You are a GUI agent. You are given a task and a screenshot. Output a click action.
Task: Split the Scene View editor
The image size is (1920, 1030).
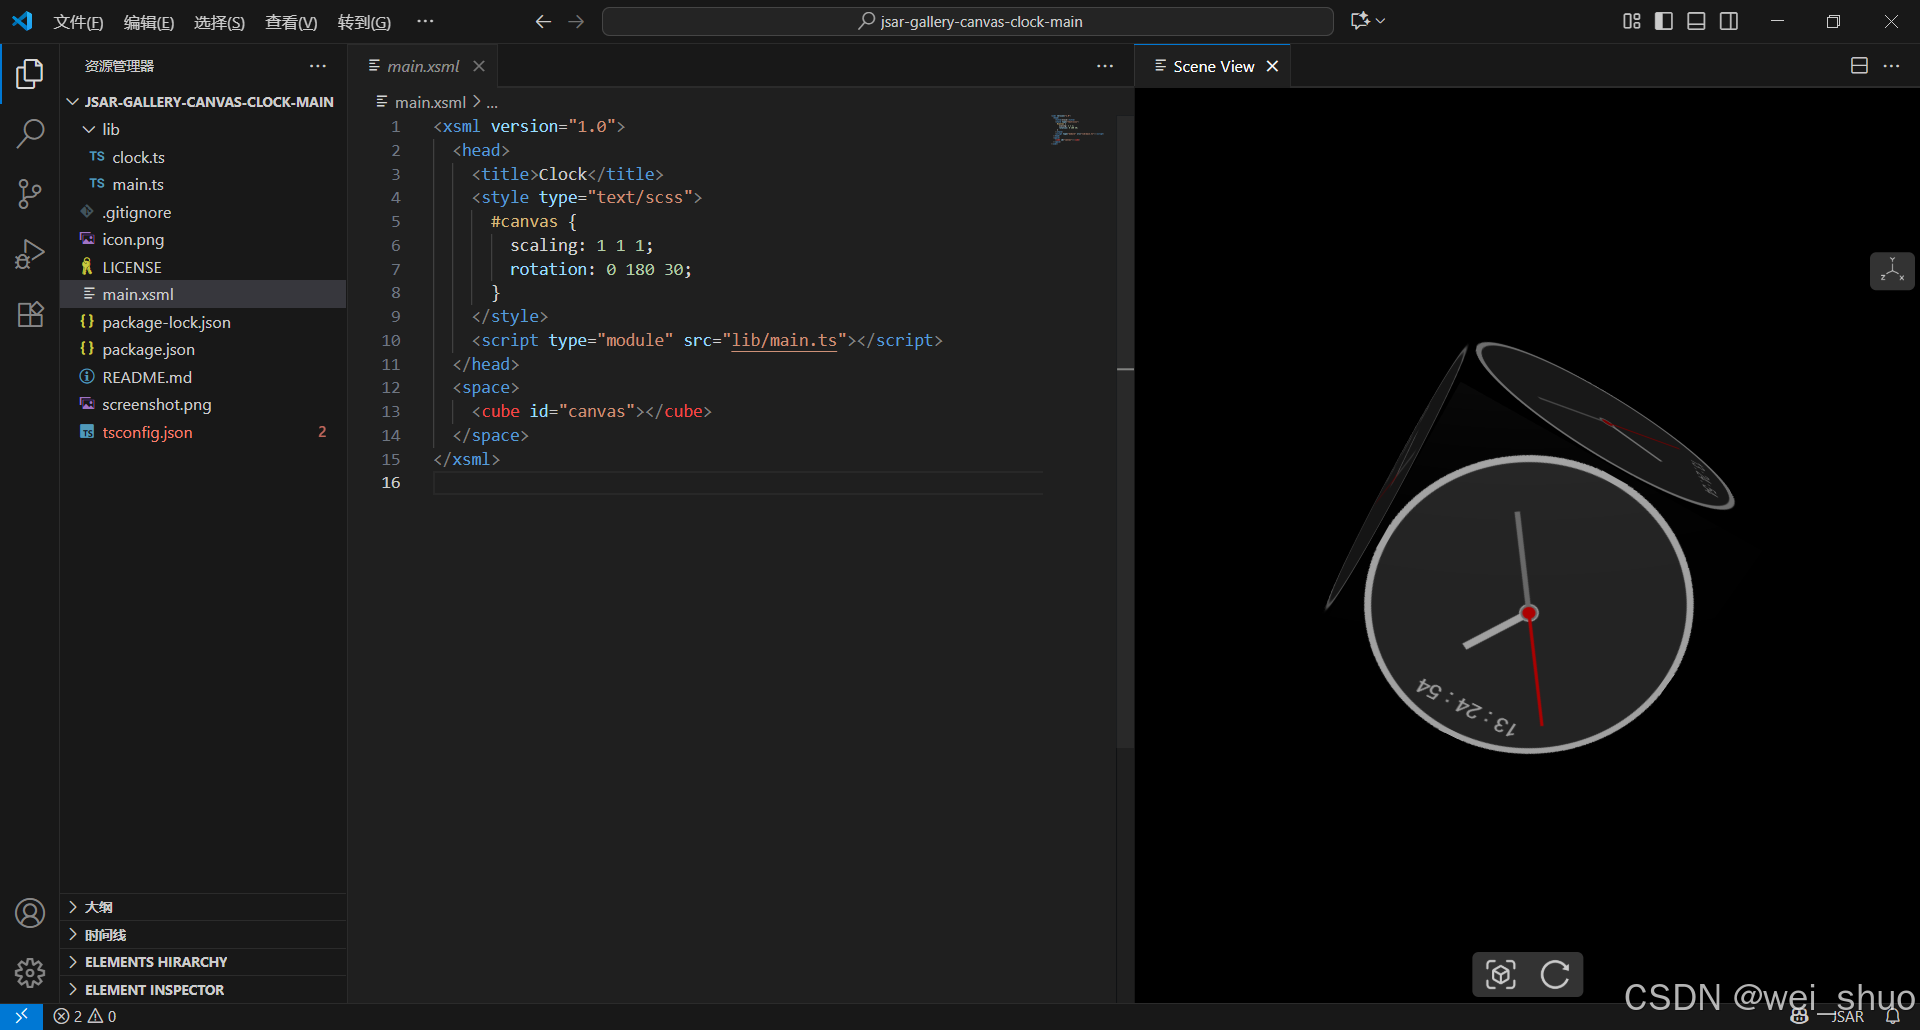[x=1859, y=66]
